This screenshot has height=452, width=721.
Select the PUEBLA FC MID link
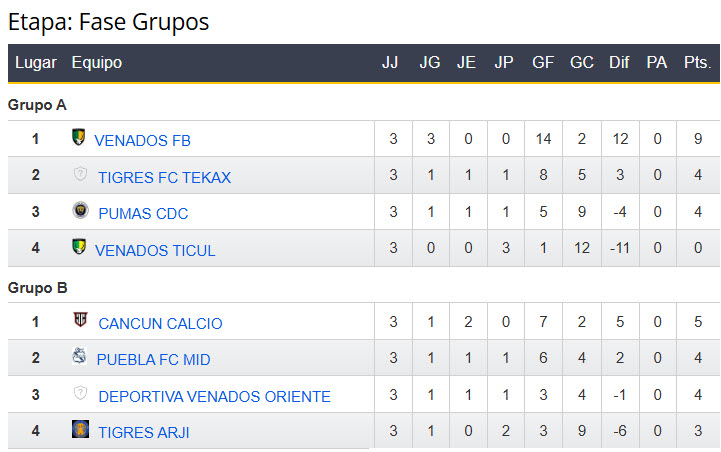click(x=153, y=360)
